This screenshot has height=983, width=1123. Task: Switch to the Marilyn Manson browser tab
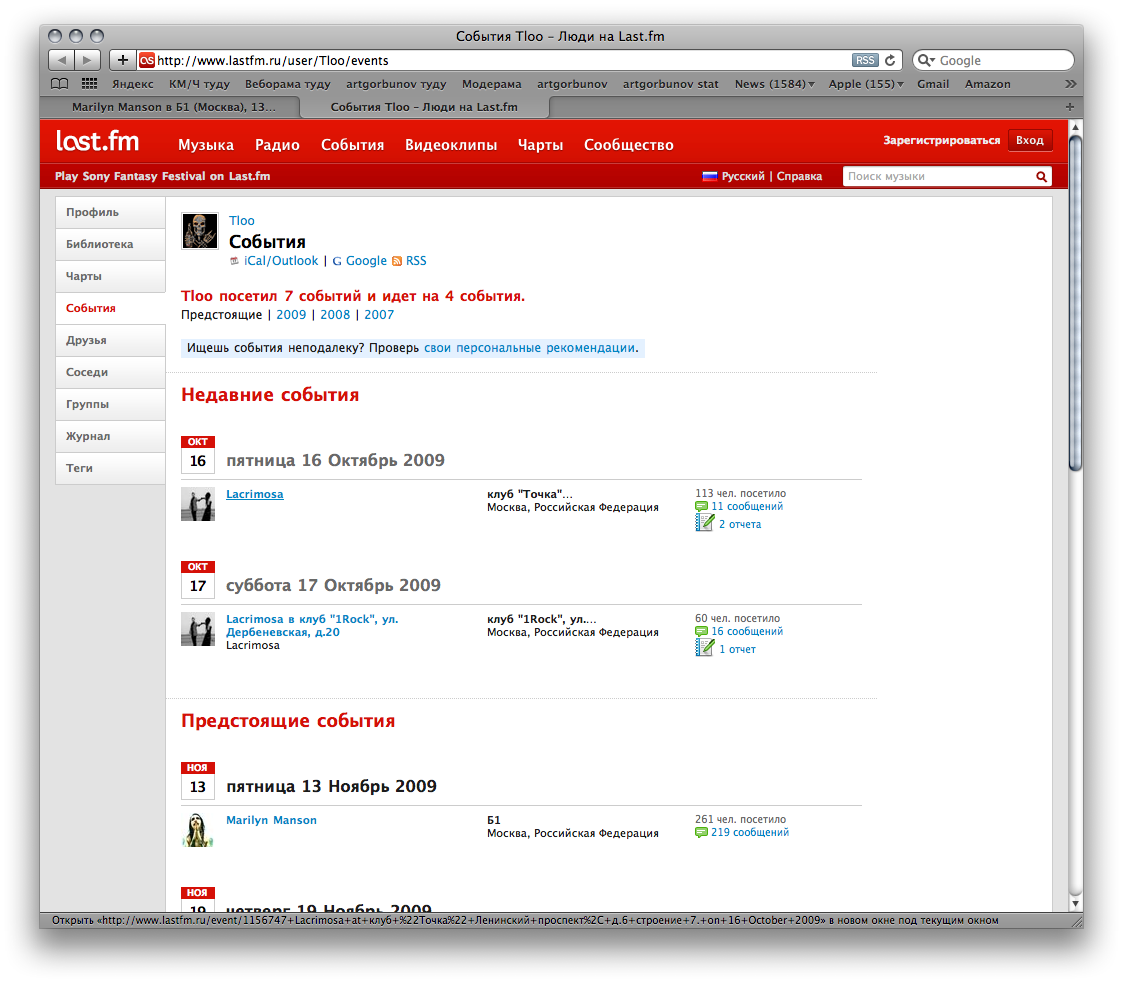point(174,107)
